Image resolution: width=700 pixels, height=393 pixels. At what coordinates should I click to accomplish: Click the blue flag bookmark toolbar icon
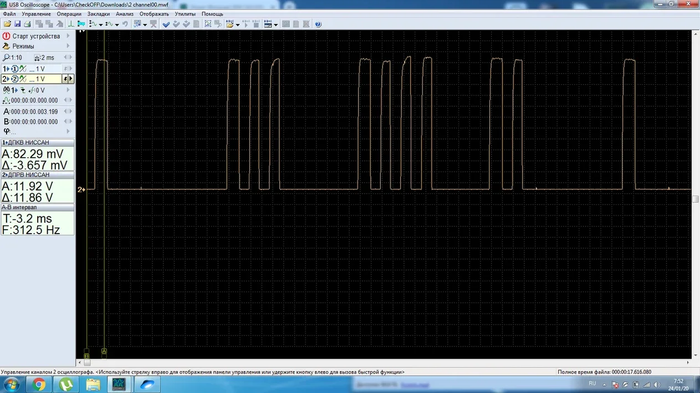(81, 24)
